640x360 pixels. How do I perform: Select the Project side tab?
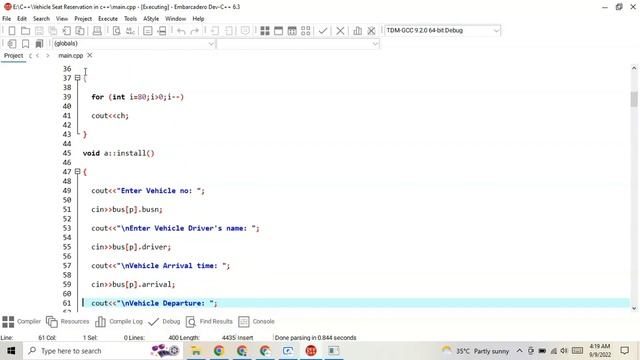pyautogui.click(x=13, y=56)
